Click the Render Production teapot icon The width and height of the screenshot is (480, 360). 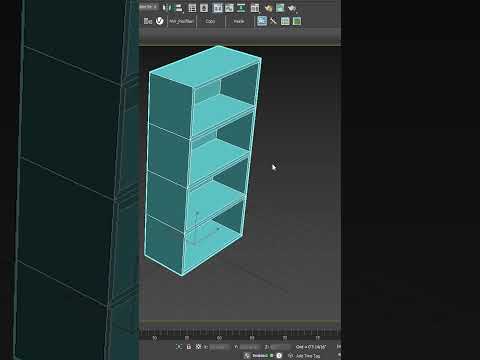292,8
